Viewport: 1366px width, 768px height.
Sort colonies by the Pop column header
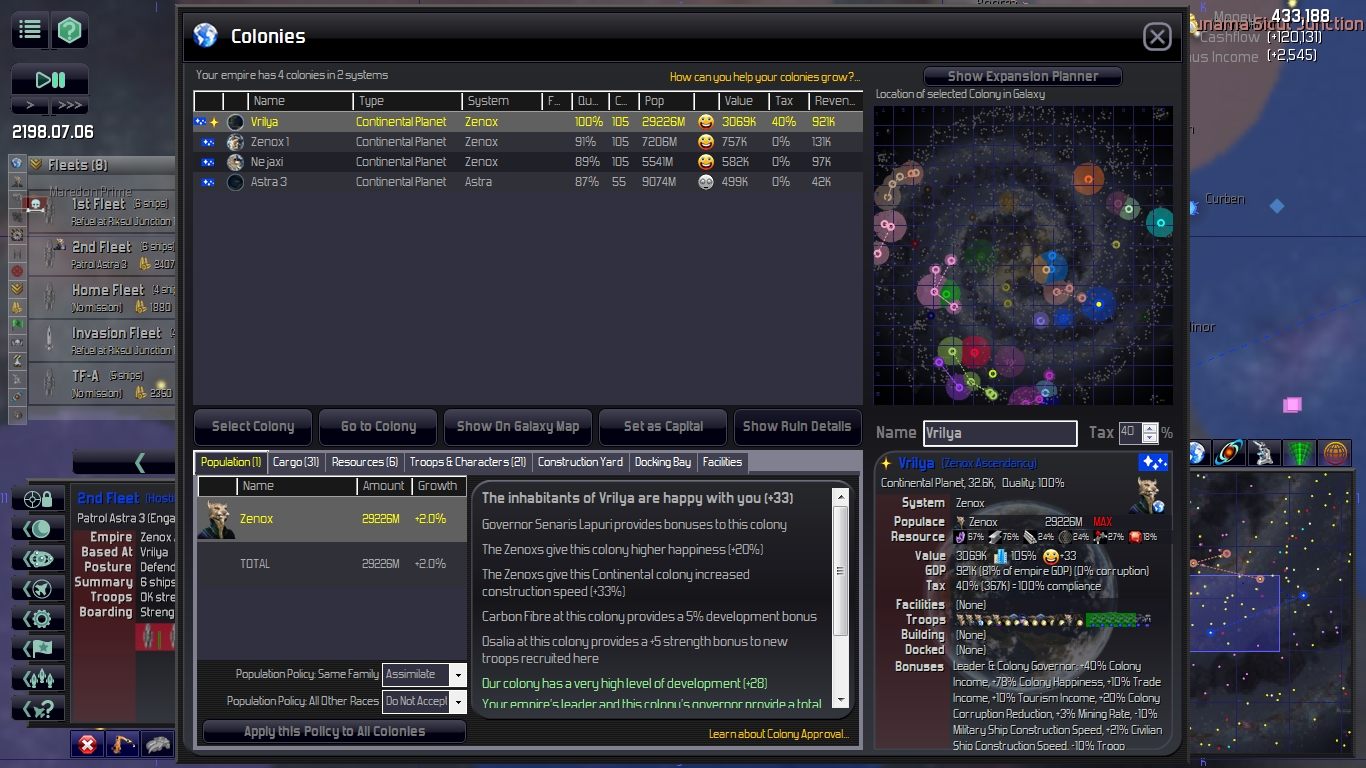click(666, 101)
